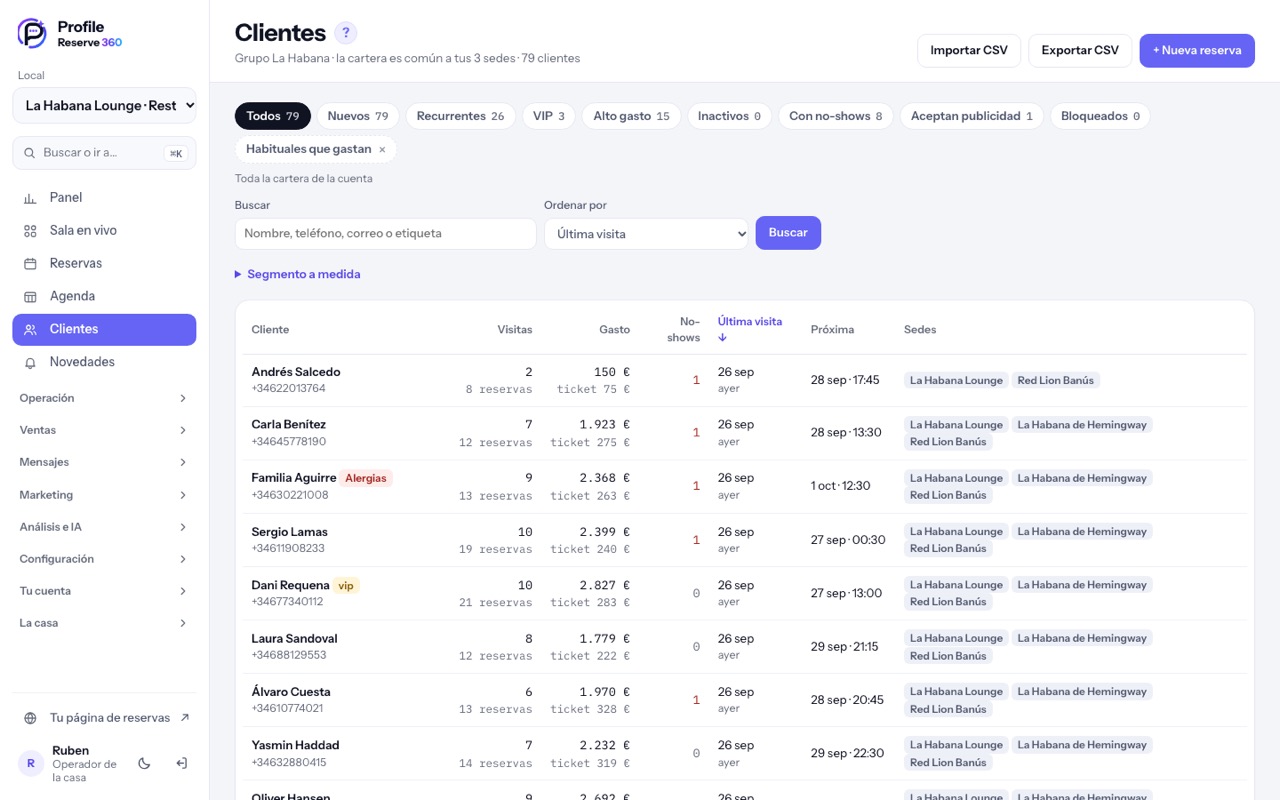Open client Laura Sandoval

tap(295, 639)
